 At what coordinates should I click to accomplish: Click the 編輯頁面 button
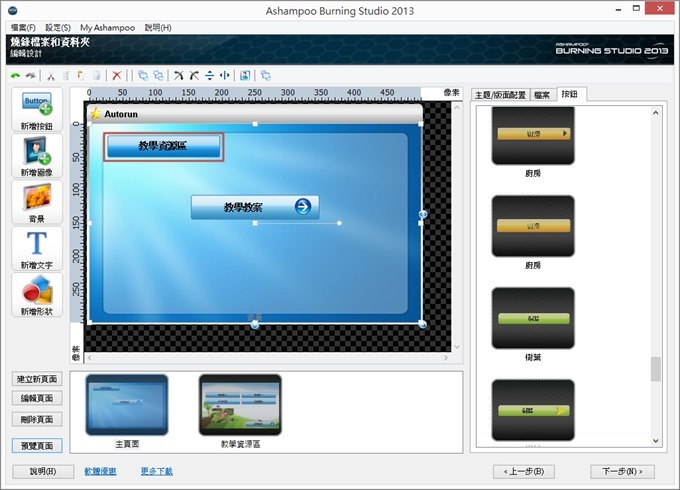coord(37,398)
